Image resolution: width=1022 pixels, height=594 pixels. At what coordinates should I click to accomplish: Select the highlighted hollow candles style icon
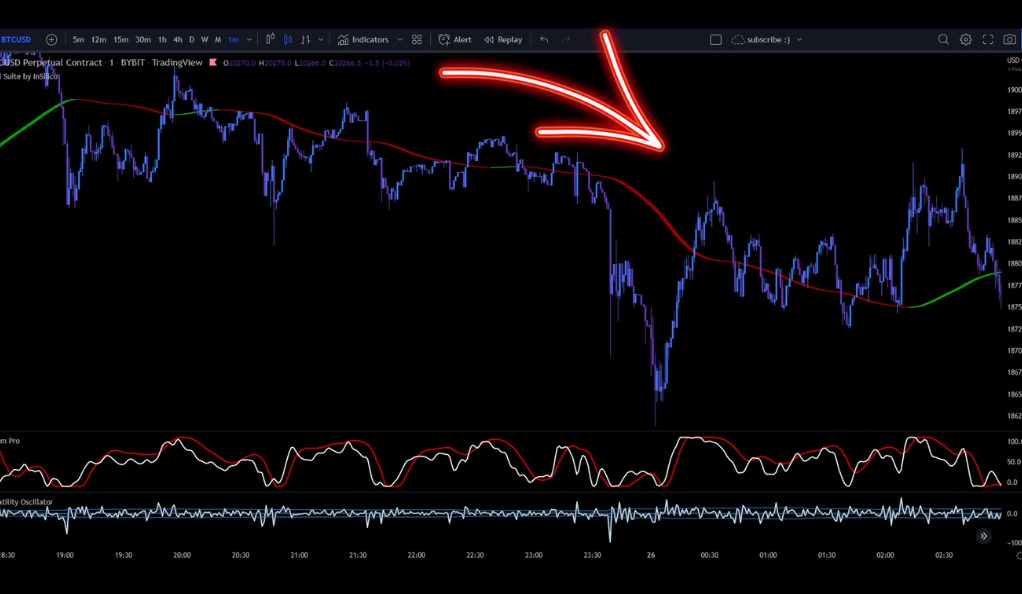288,40
